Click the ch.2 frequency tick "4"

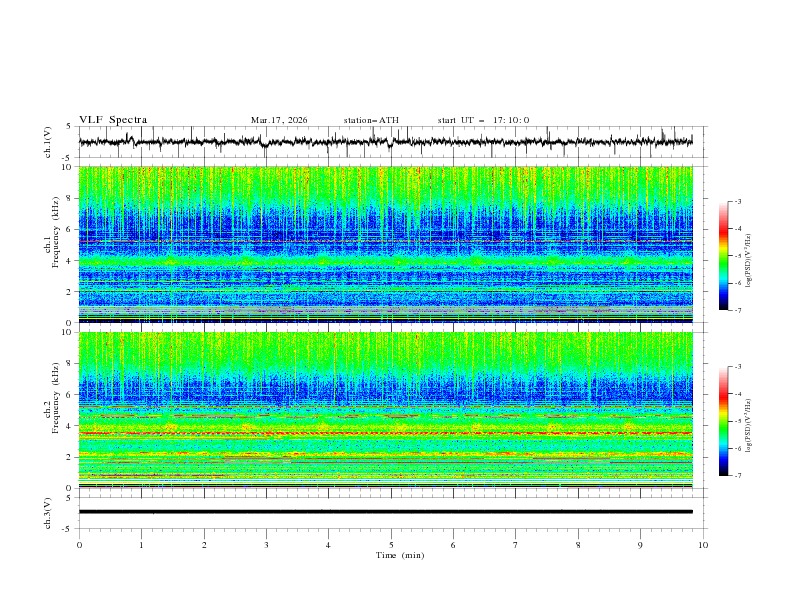[x=71, y=426]
